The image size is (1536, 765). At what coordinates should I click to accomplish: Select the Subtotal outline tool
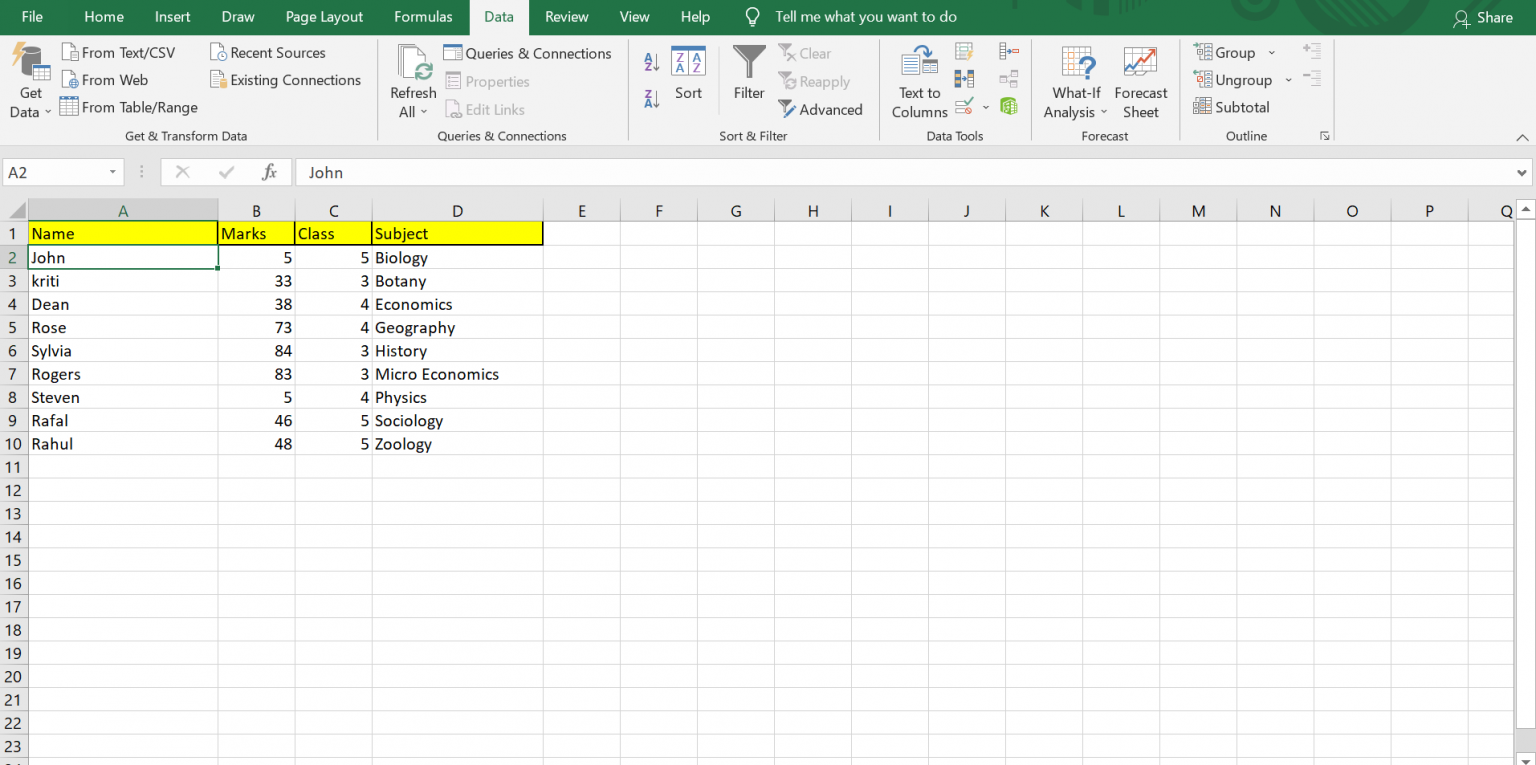(1231, 107)
